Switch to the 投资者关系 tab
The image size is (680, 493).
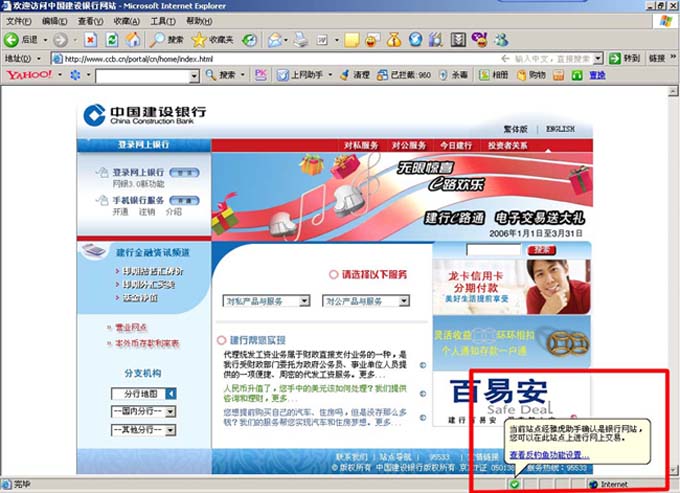coord(508,146)
